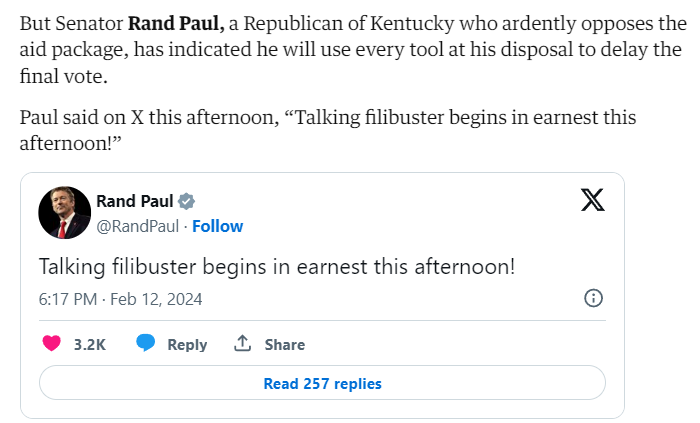Image resolution: width=700 pixels, height=423 pixels.
Task: Click the 3.2K likes count
Action: coord(90,344)
